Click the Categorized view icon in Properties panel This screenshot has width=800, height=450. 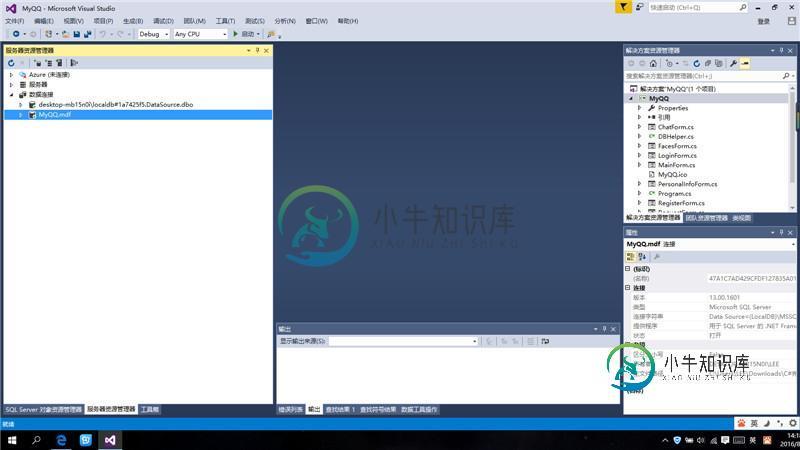point(631,257)
